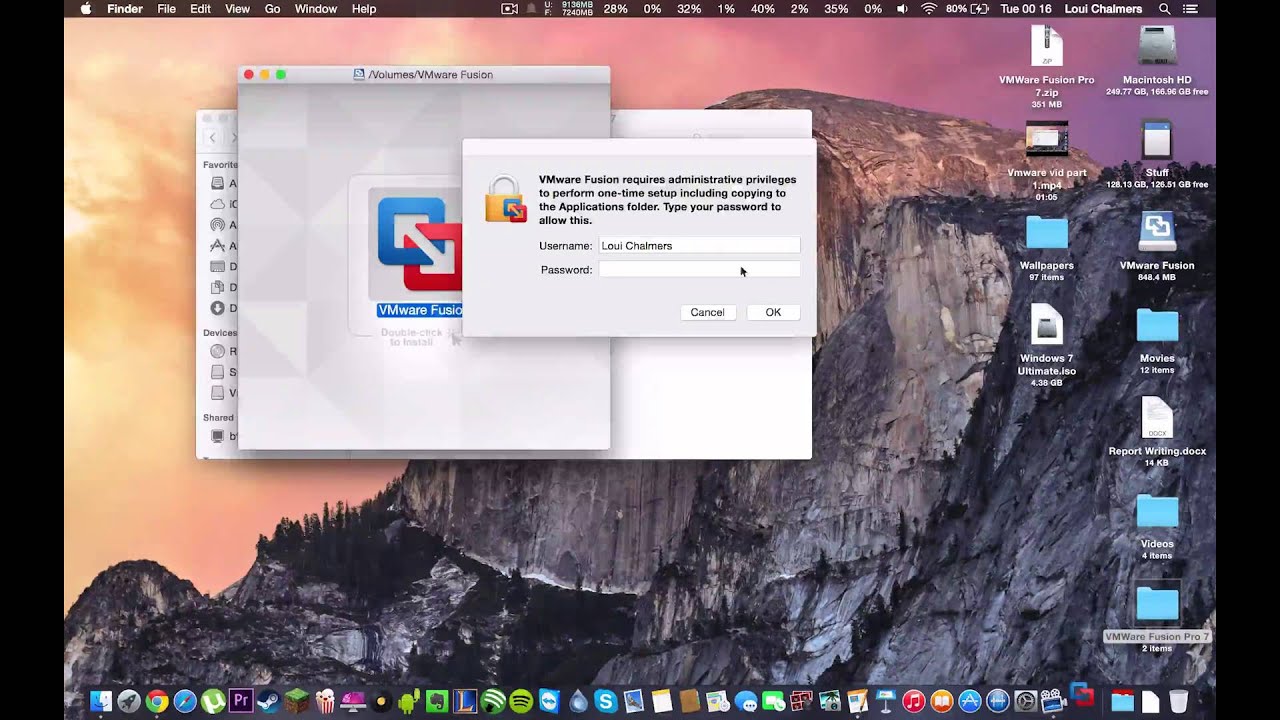
Task: Open Keynote from the Dock
Action: click(x=886, y=701)
